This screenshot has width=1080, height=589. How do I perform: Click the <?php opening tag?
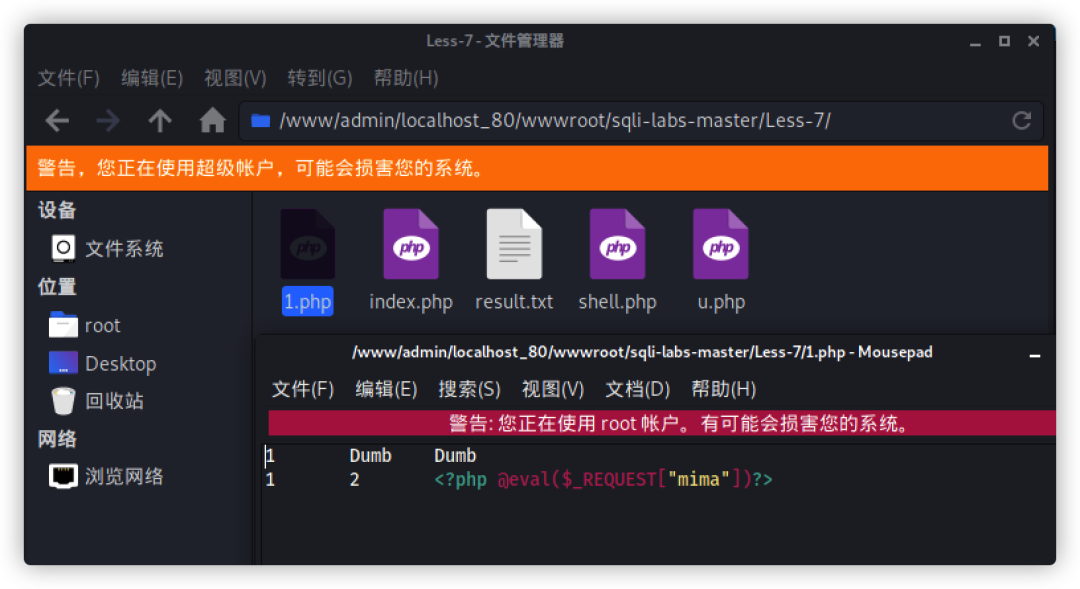click(x=460, y=479)
